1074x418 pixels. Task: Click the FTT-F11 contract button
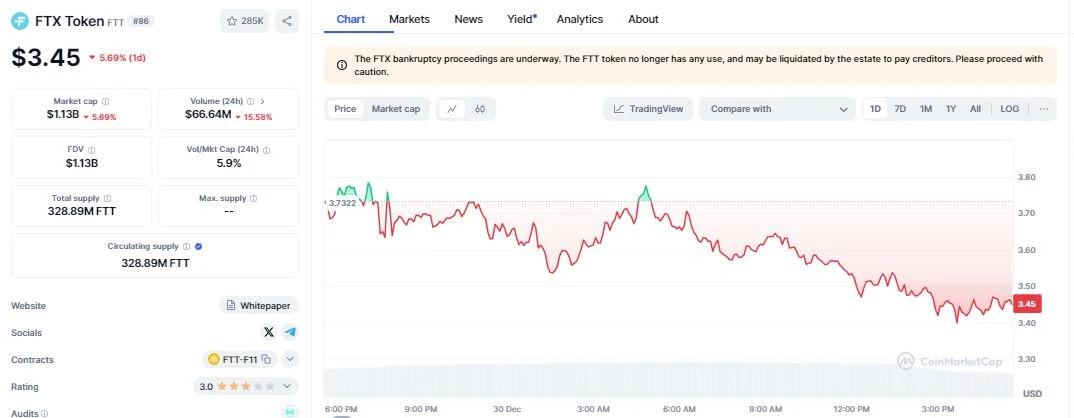[240, 359]
